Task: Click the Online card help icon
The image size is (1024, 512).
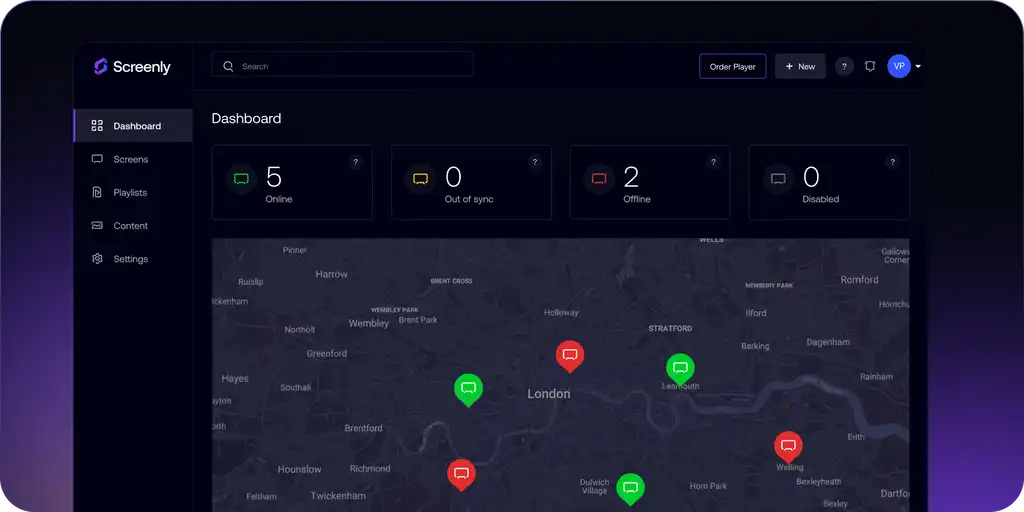Action: click(x=355, y=162)
